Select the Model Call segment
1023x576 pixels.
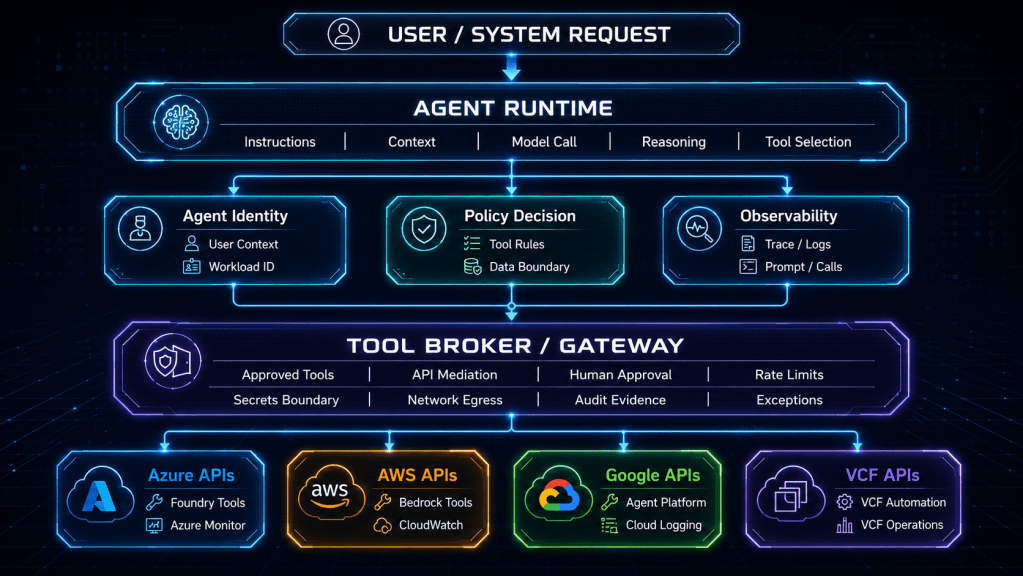click(544, 142)
